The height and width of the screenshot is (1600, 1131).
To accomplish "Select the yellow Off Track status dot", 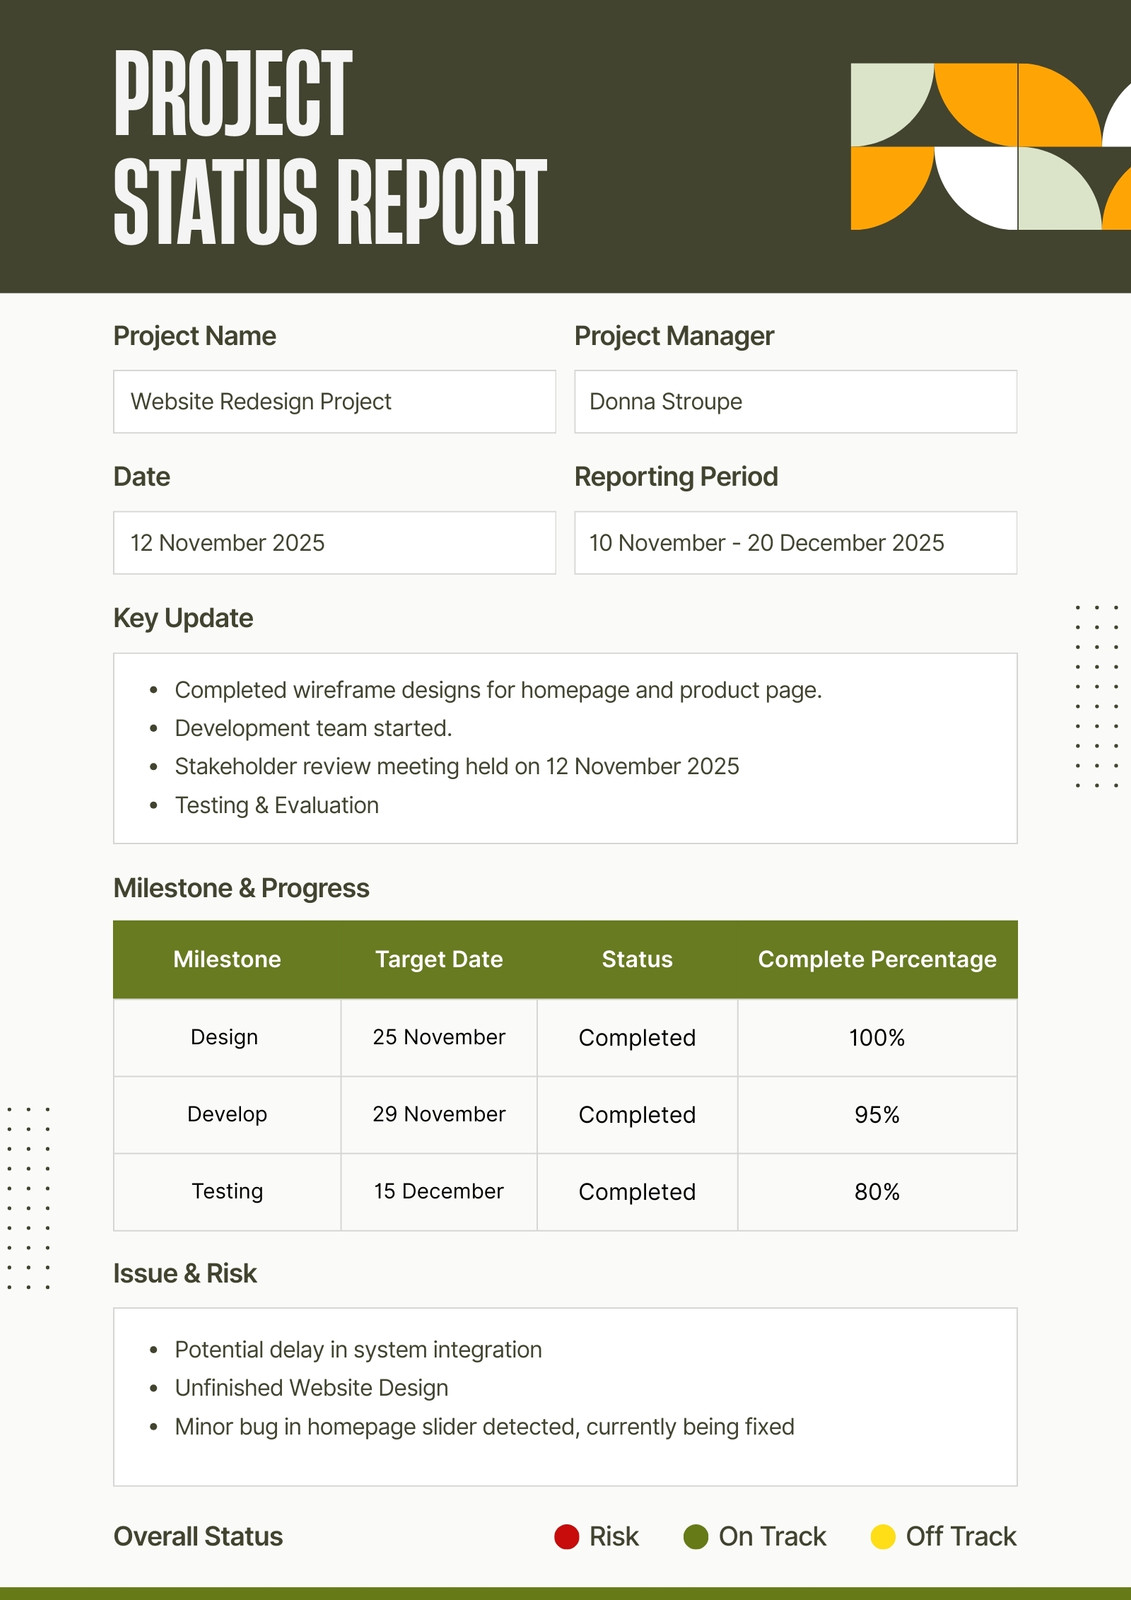I will (x=883, y=1537).
